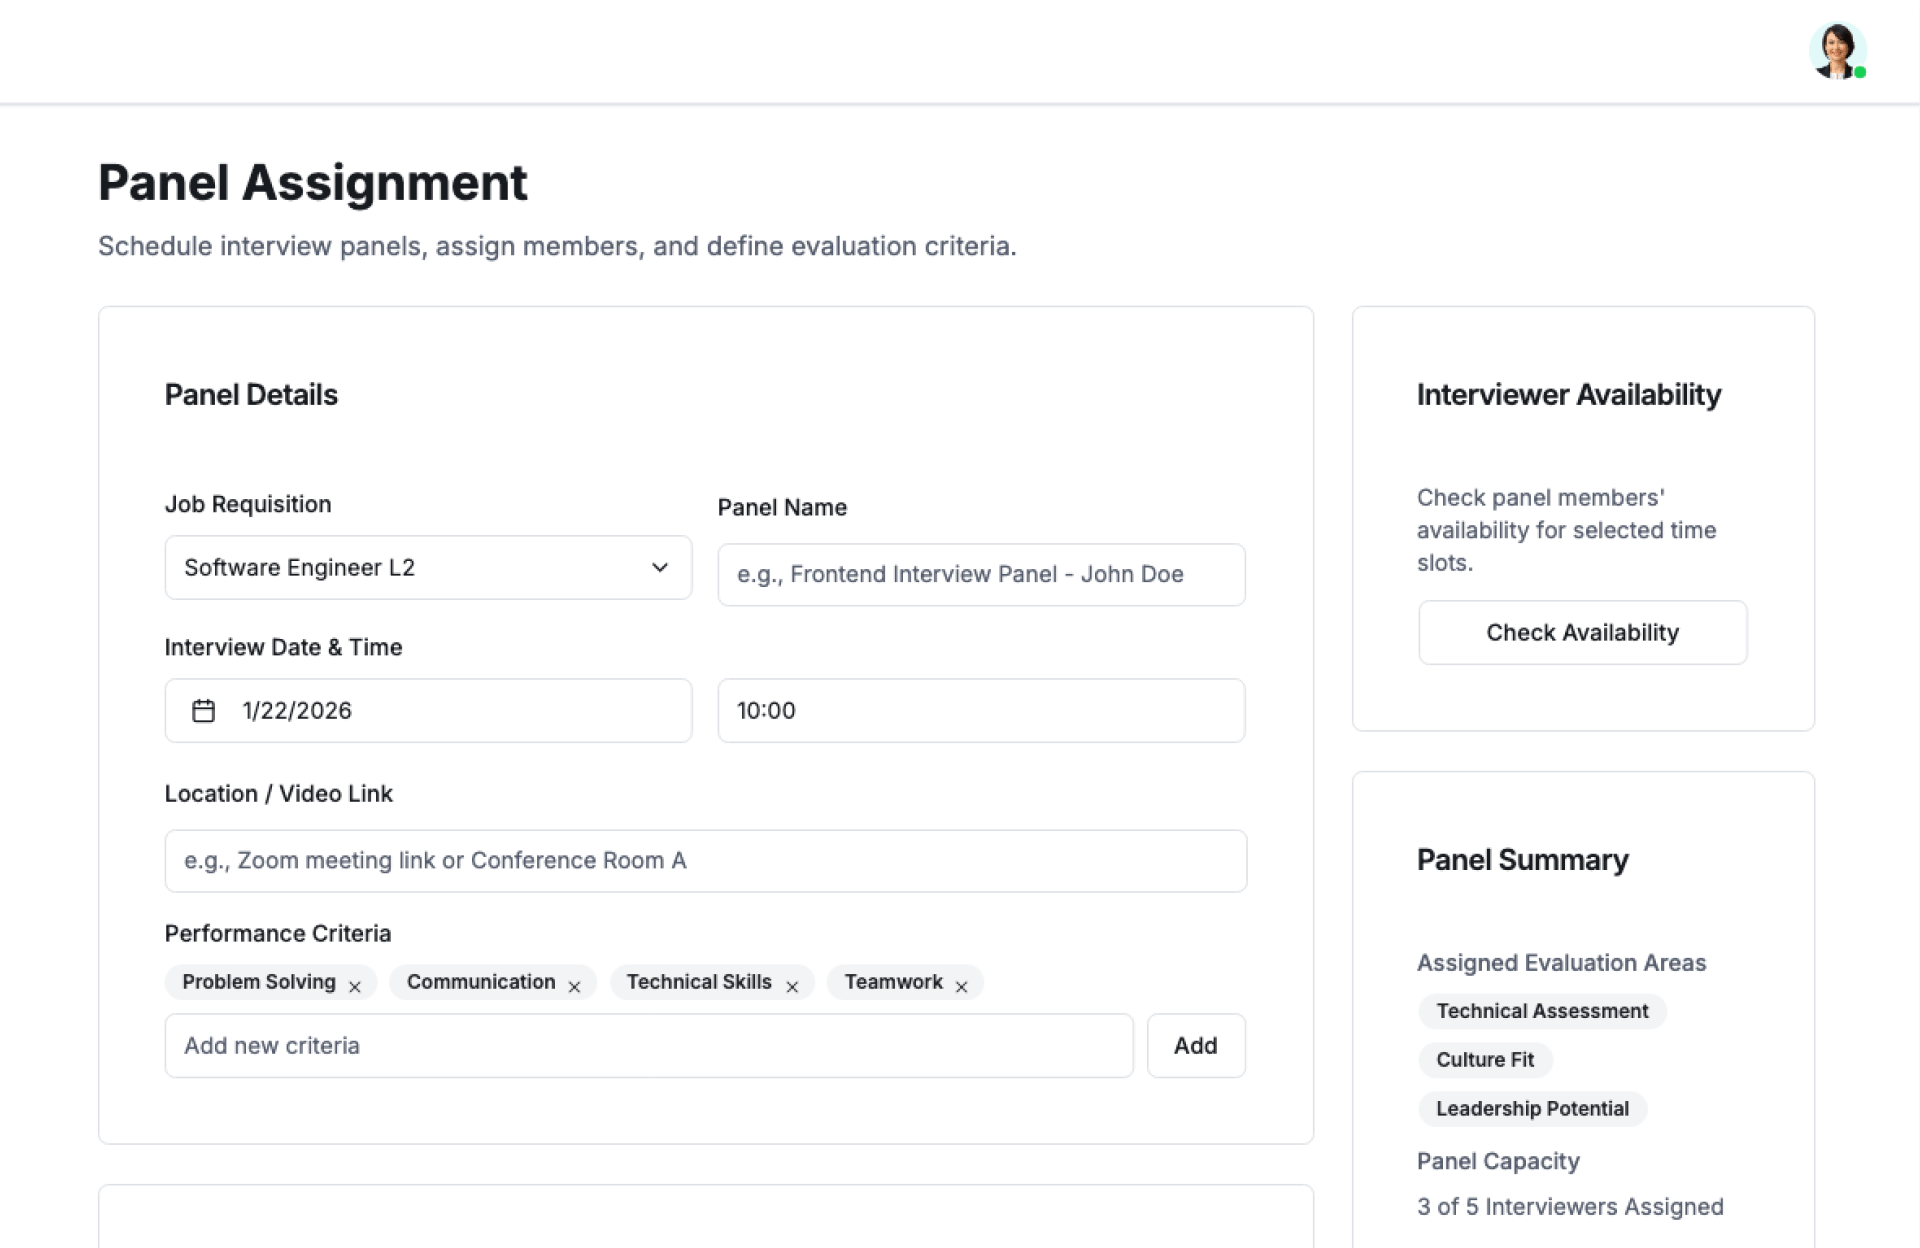Focus the Location / Video Link field
The height and width of the screenshot is (1248, 1920).
(705, 860)
